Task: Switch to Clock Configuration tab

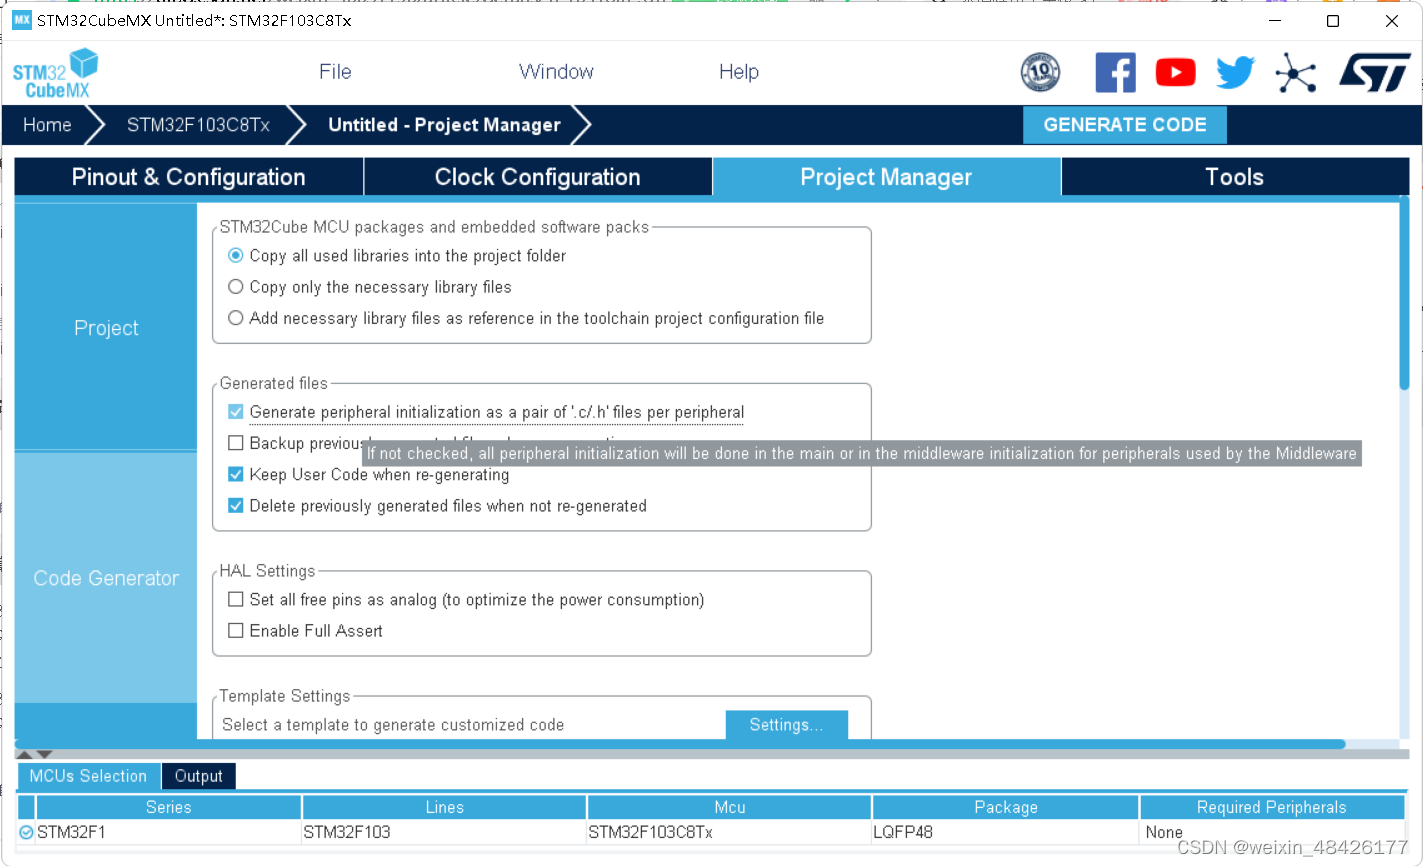Action: 538,177
